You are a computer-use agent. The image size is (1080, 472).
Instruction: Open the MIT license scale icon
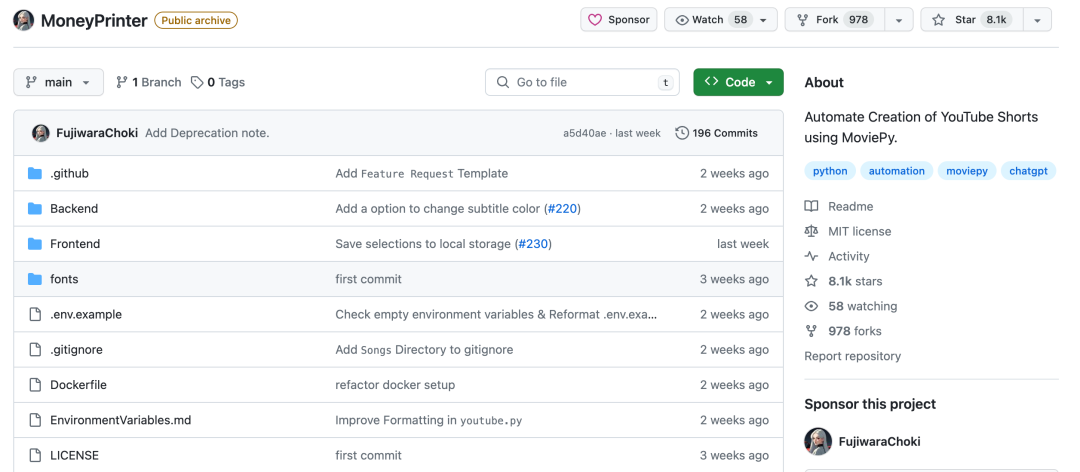click(x=811, y=231)
